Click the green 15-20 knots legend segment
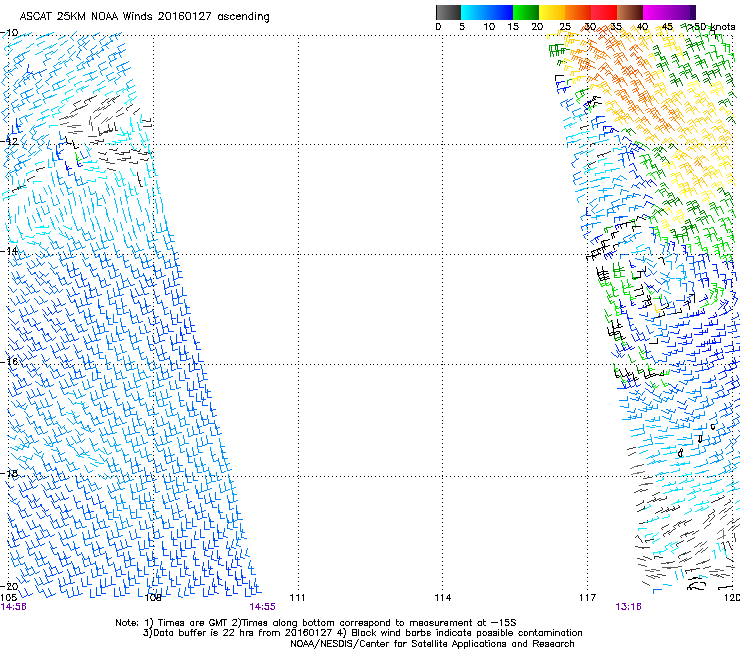Screen dimensions: 740x650 (x=526, y=12)
